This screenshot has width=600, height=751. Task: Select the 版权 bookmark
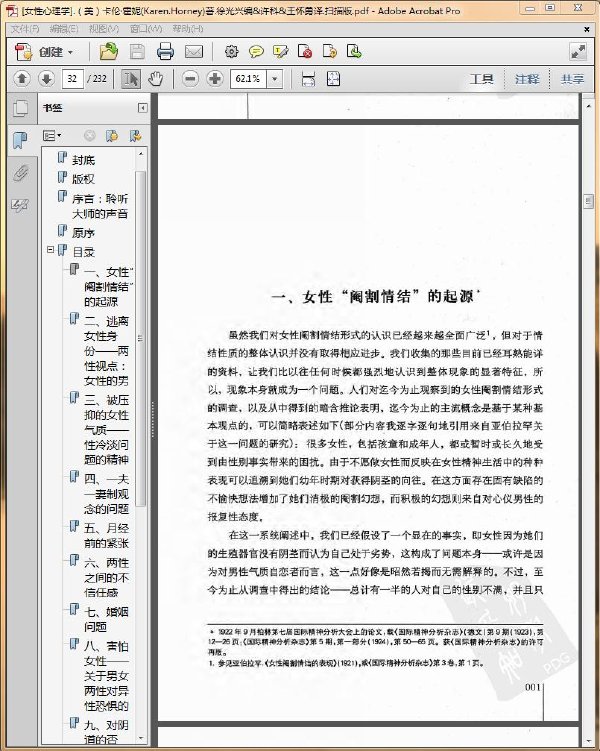83,179
